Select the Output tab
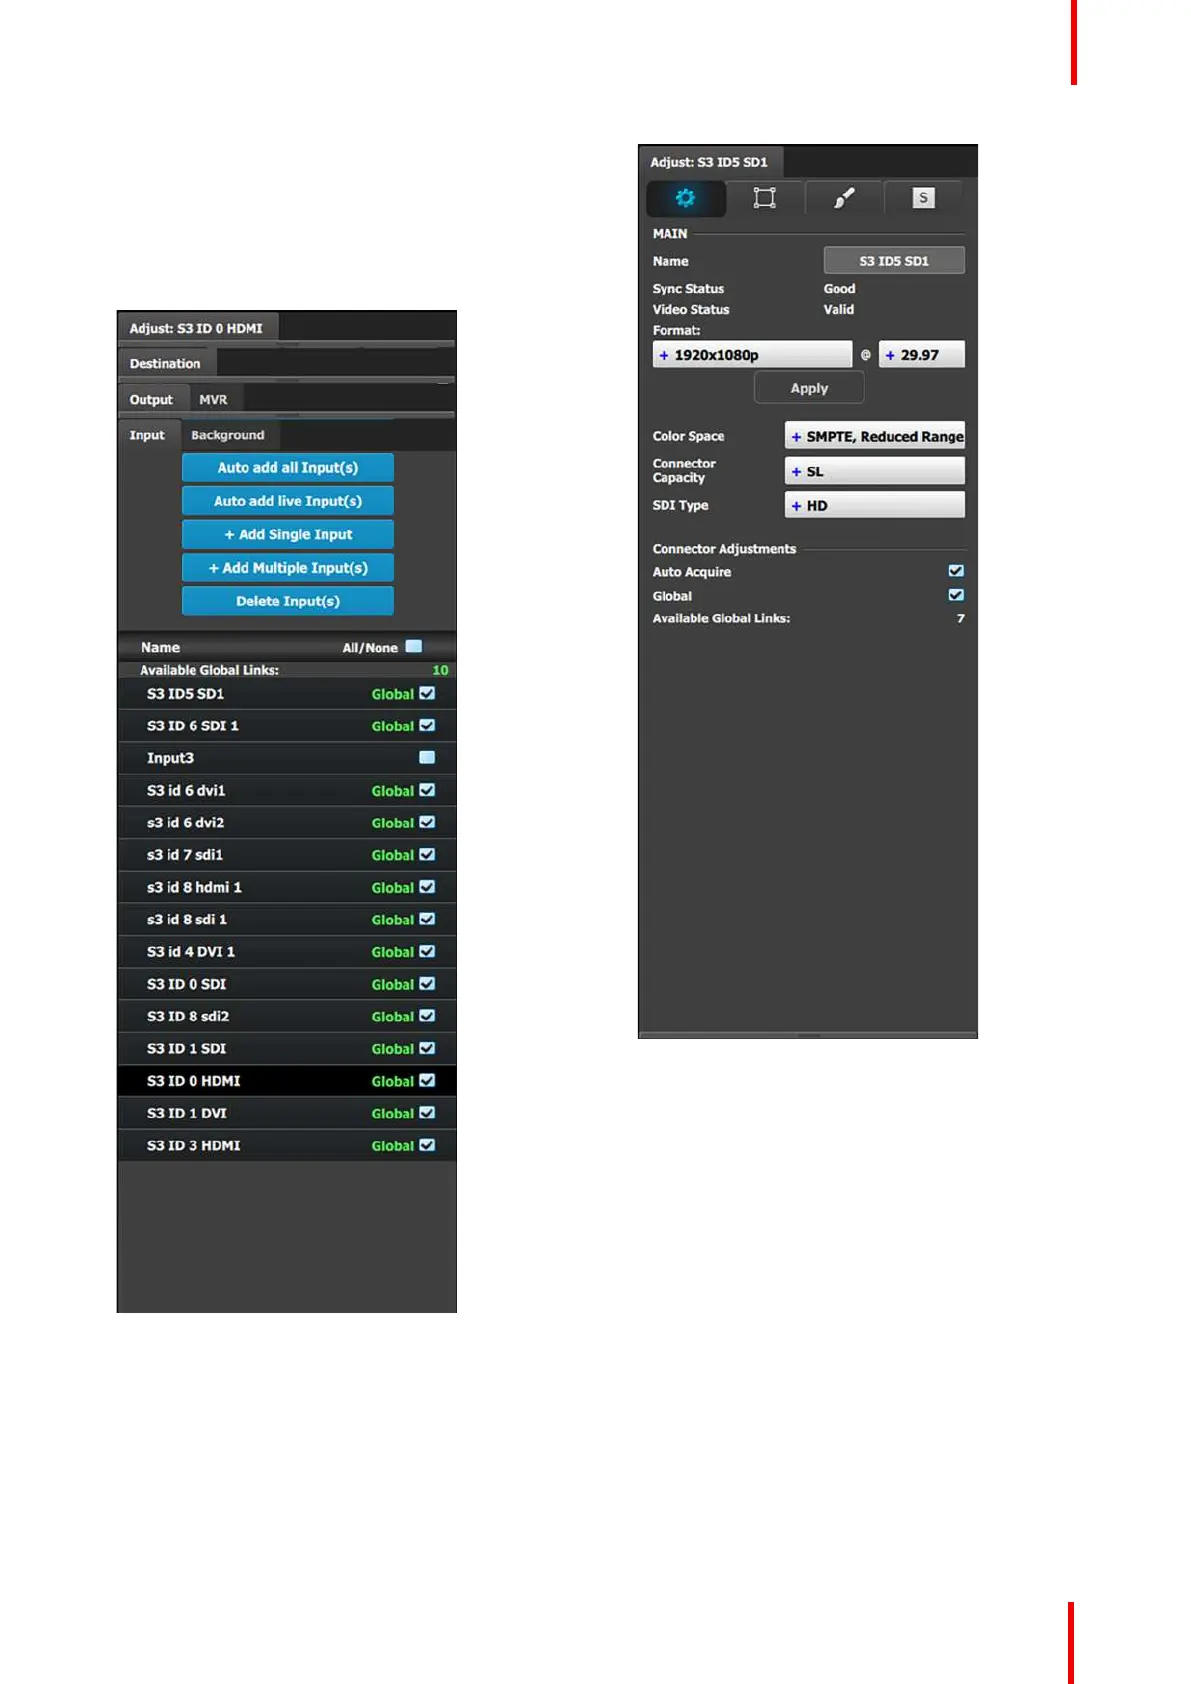This screenshot has width=1191, height=1684. (151, 399)
